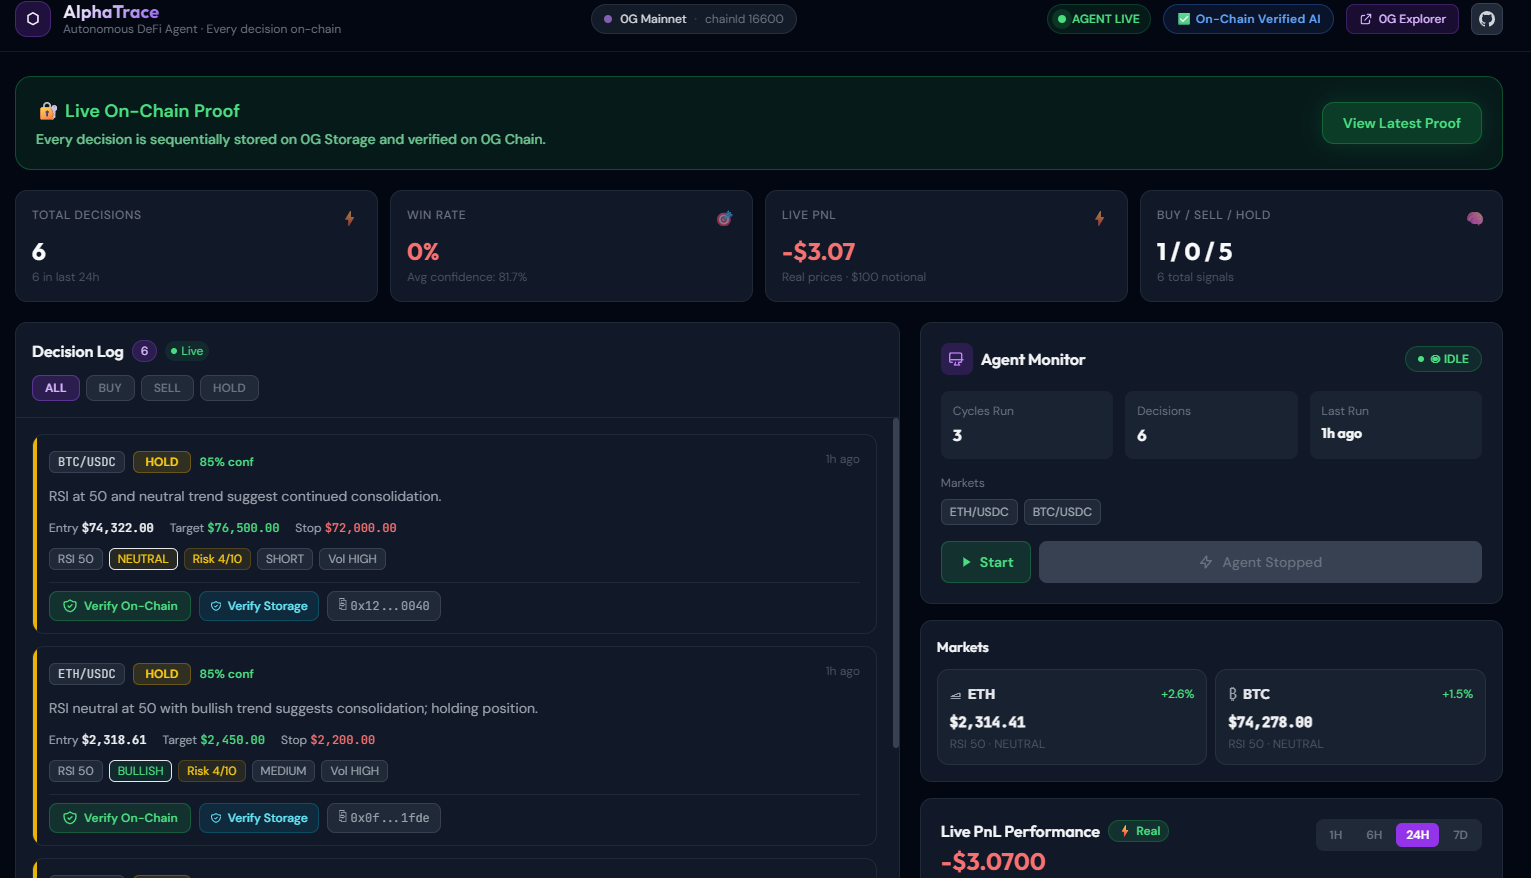Verify On-Chain for the BTC/USDC decision
Image resolution: width=1531 pixels, height=878 pixels.
coord(120,606)
